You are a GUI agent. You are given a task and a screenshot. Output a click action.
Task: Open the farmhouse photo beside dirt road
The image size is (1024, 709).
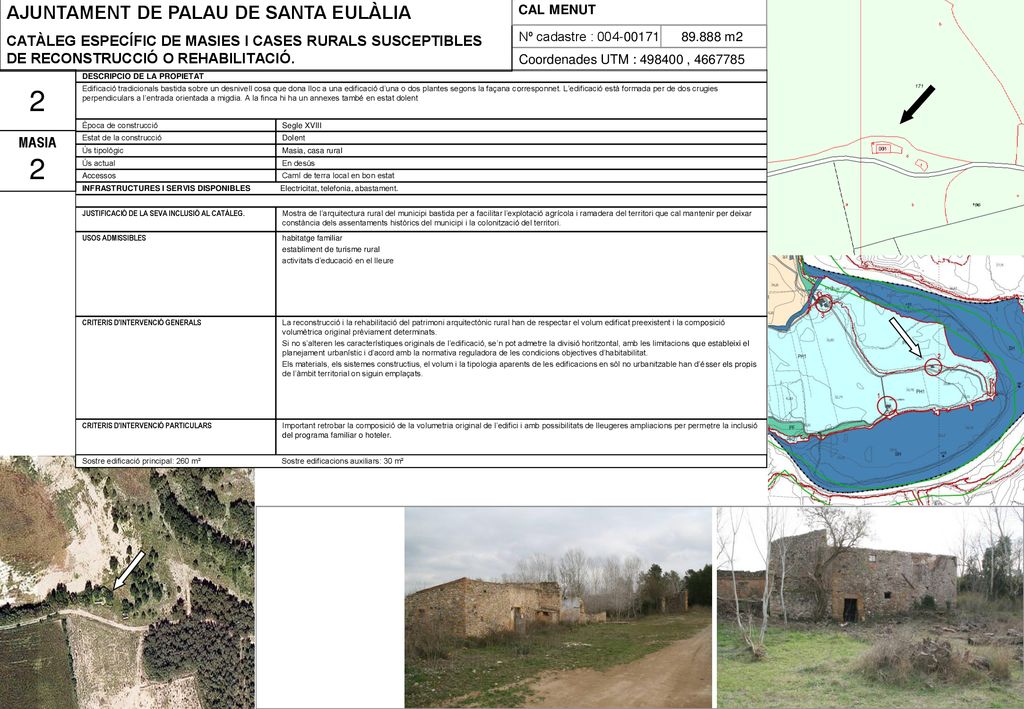558,608
